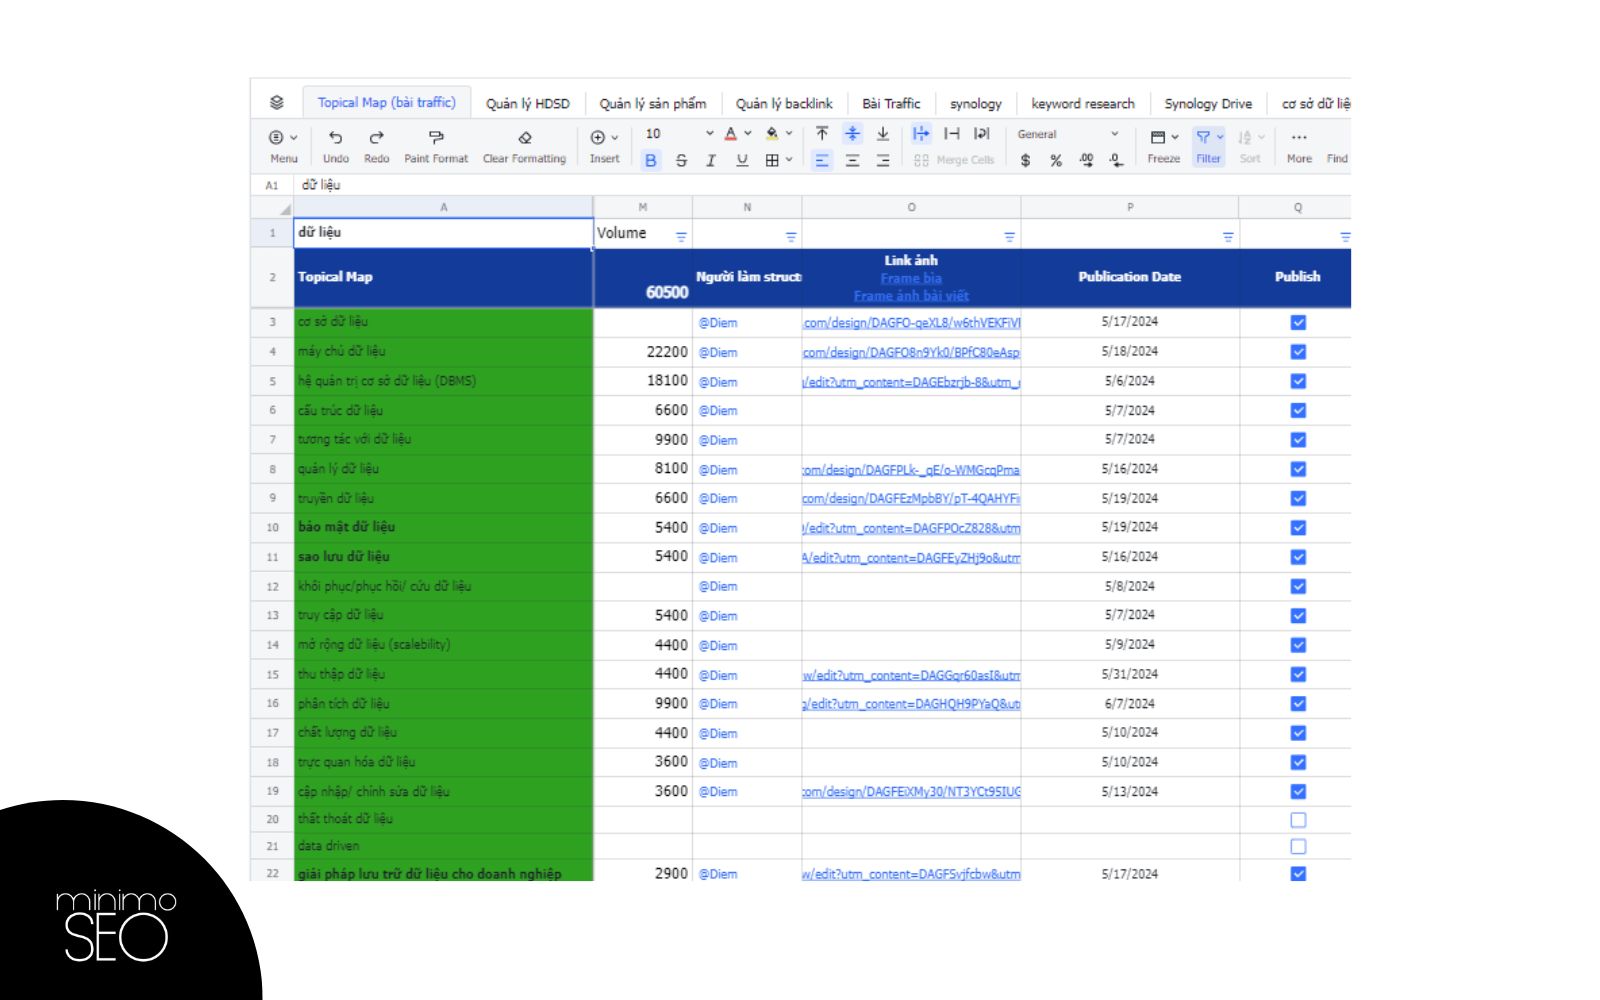Align cell content to vertical middle
1600x1000 pixels.
(x=852, y=133)
